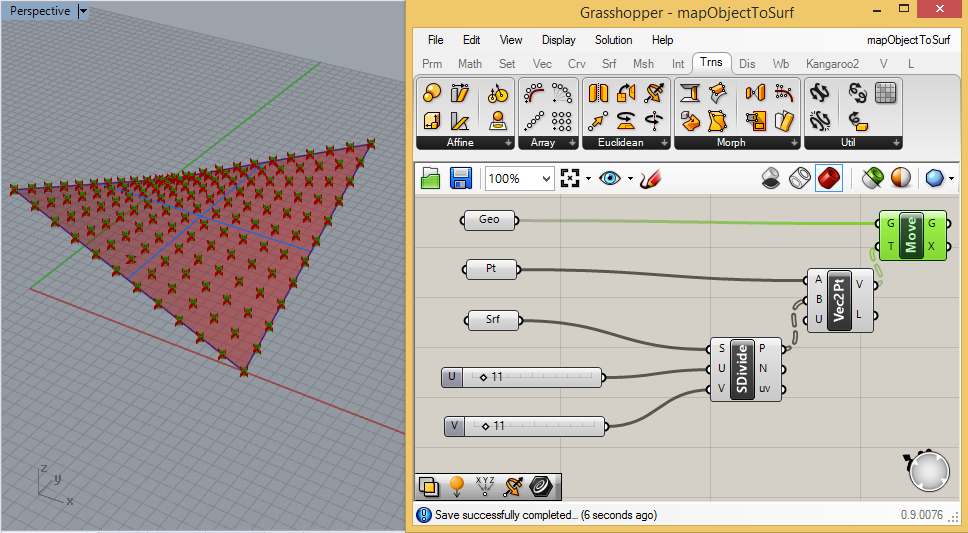Select the Move component on canvas
Screen dimensions: 968x533
point(911,234)
